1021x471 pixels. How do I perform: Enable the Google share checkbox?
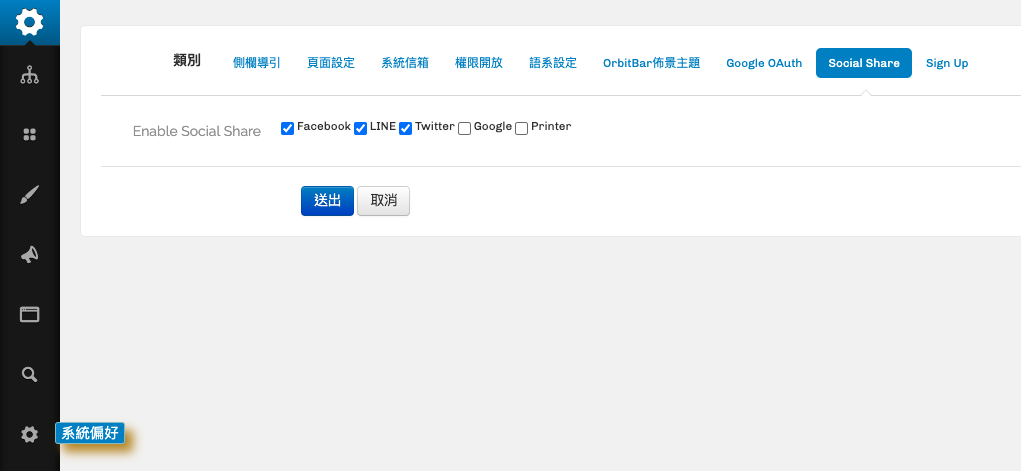pyautogui.click(x=465, y=128)
